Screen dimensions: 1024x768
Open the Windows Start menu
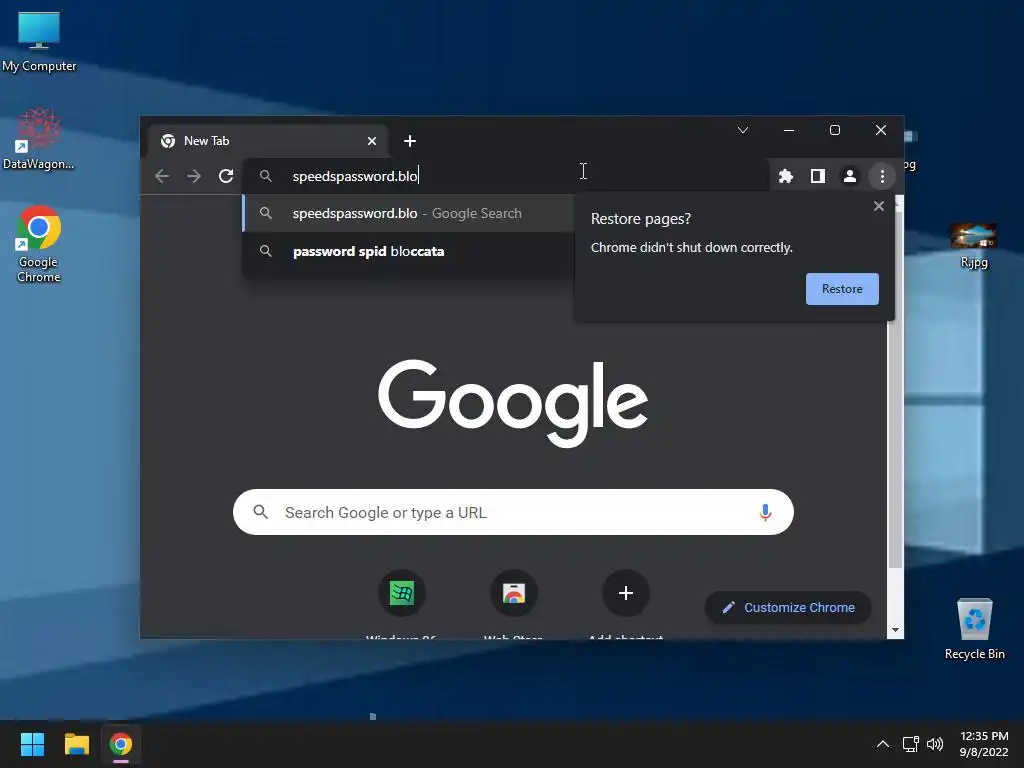click(x=32, y=744)
